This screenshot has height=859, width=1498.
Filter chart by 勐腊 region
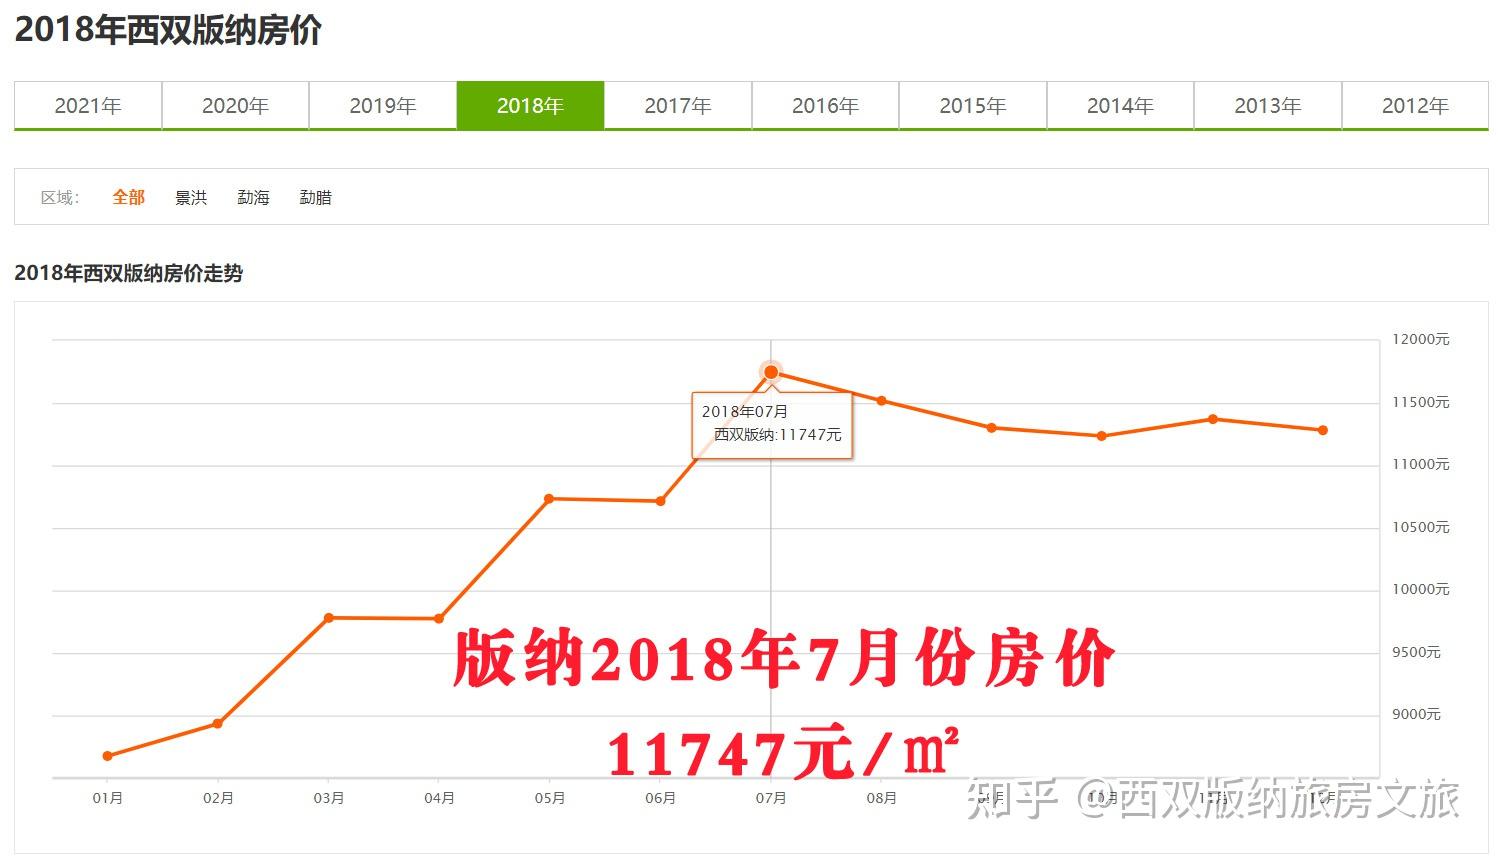(316, 197)
